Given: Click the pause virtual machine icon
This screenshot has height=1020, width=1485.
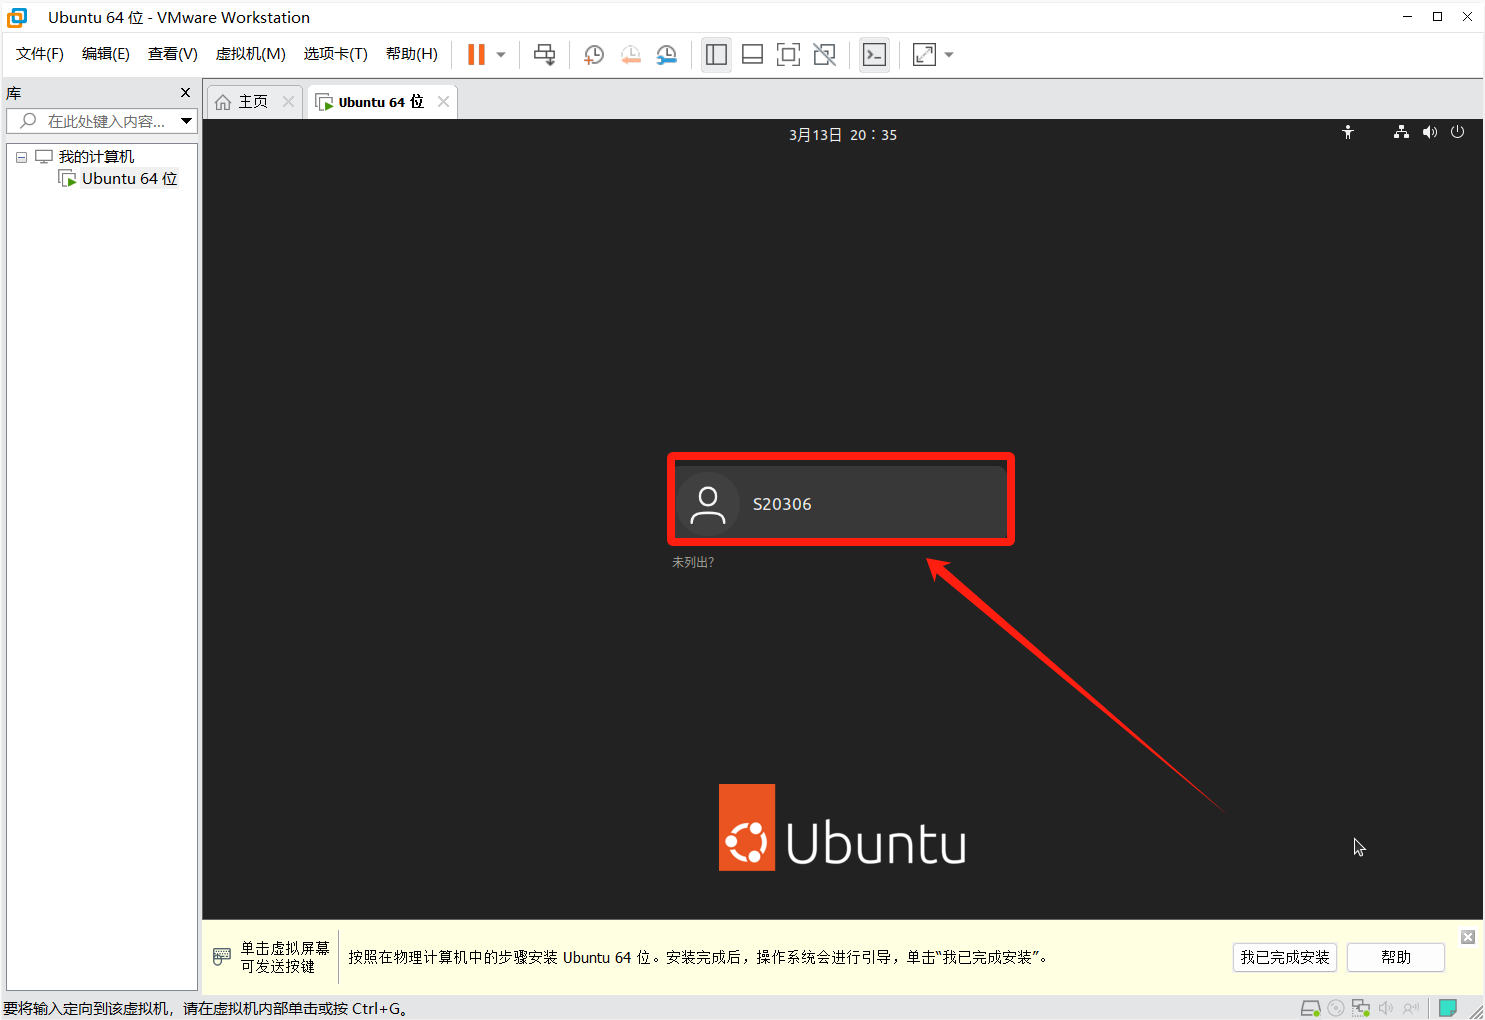Looking at the screenshot, I should [476, 55].
